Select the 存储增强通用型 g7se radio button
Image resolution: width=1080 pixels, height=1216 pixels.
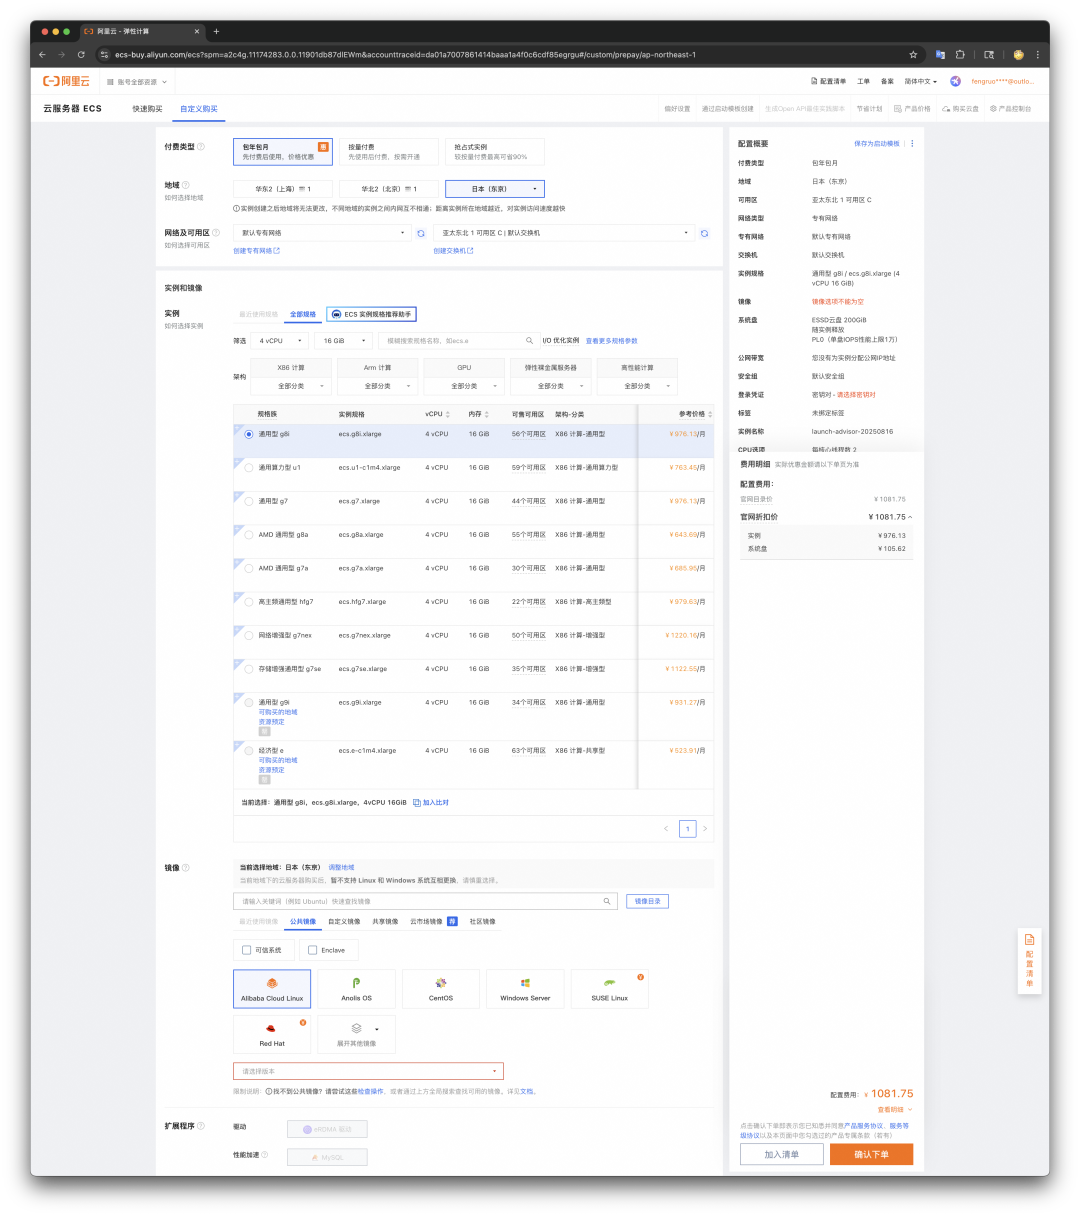[249, 669]
